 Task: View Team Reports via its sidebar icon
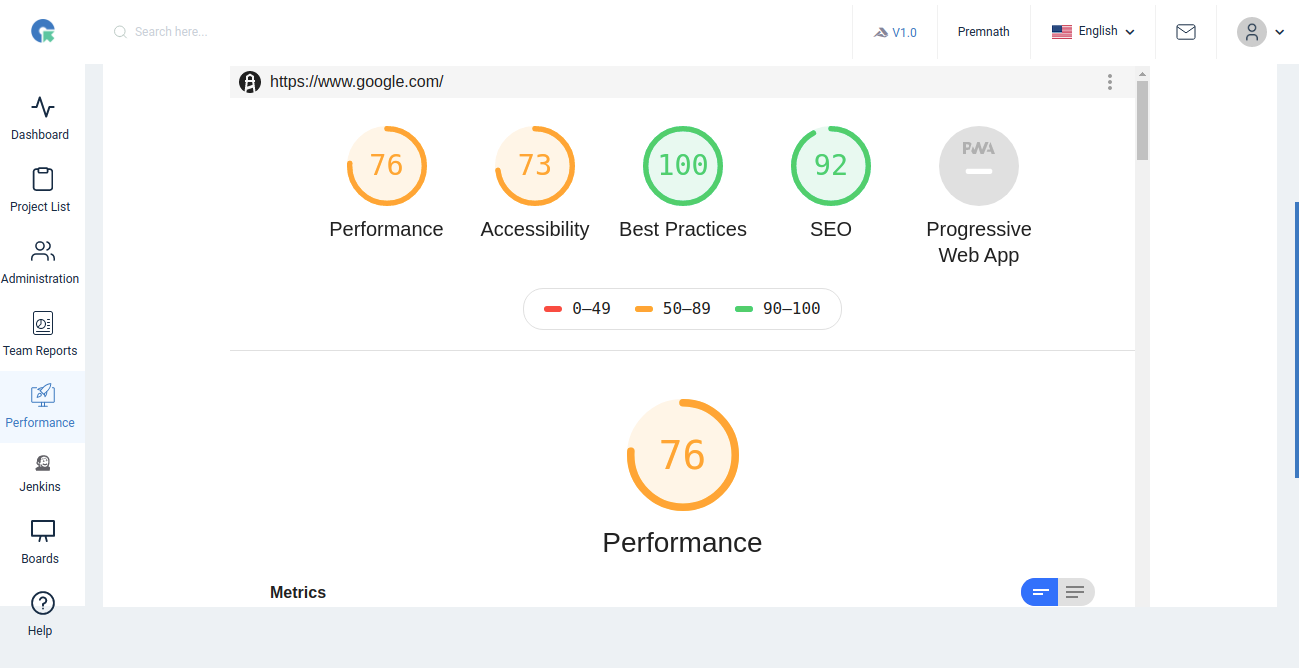click(40, 330)
